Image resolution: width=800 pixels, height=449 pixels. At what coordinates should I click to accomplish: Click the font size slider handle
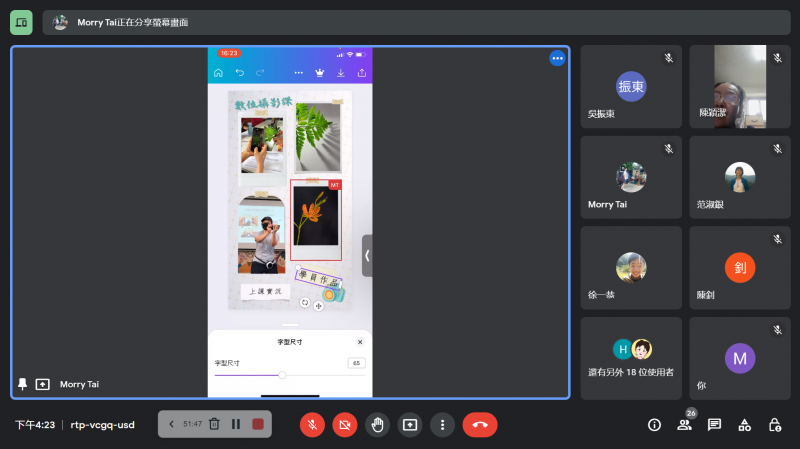tap(282, 375)
